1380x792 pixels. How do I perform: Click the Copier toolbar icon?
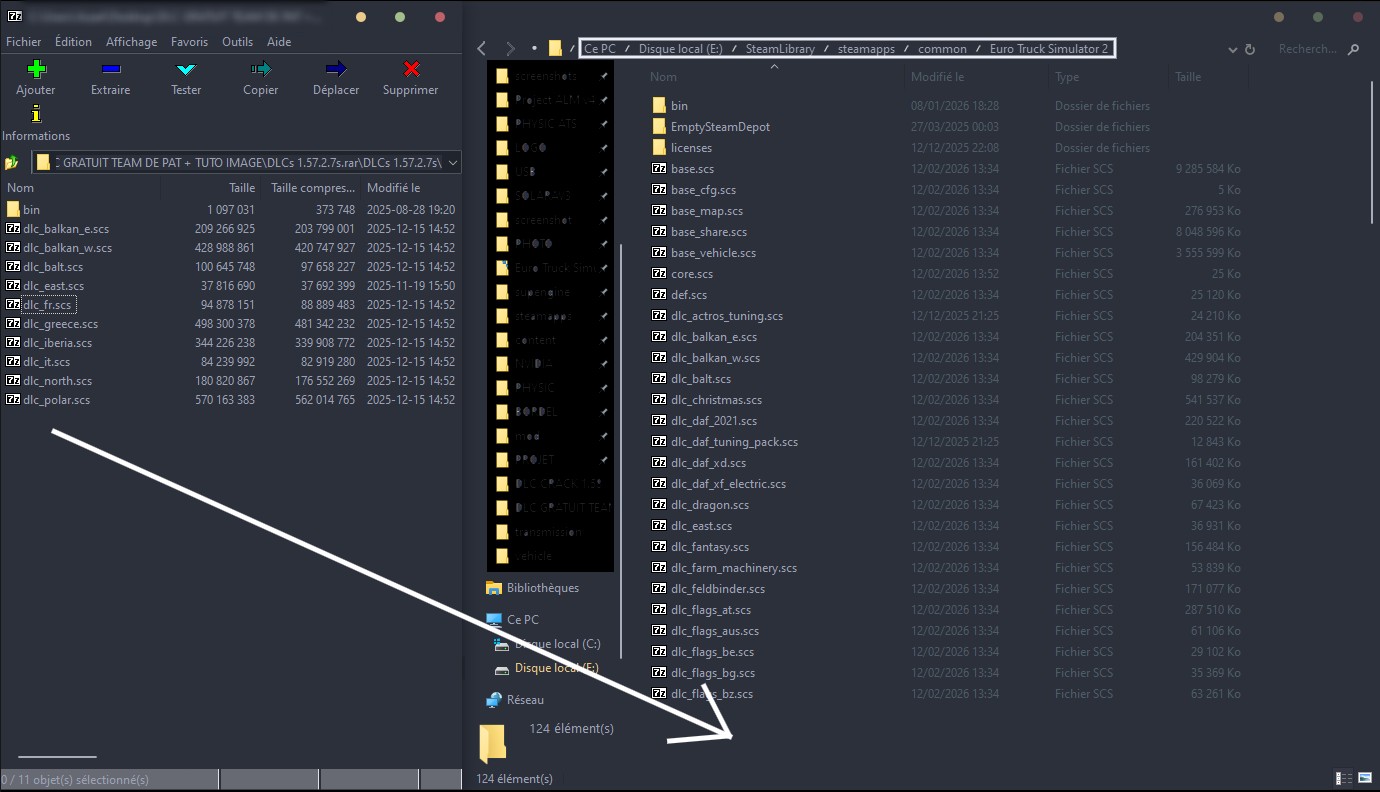coord(261,69)
